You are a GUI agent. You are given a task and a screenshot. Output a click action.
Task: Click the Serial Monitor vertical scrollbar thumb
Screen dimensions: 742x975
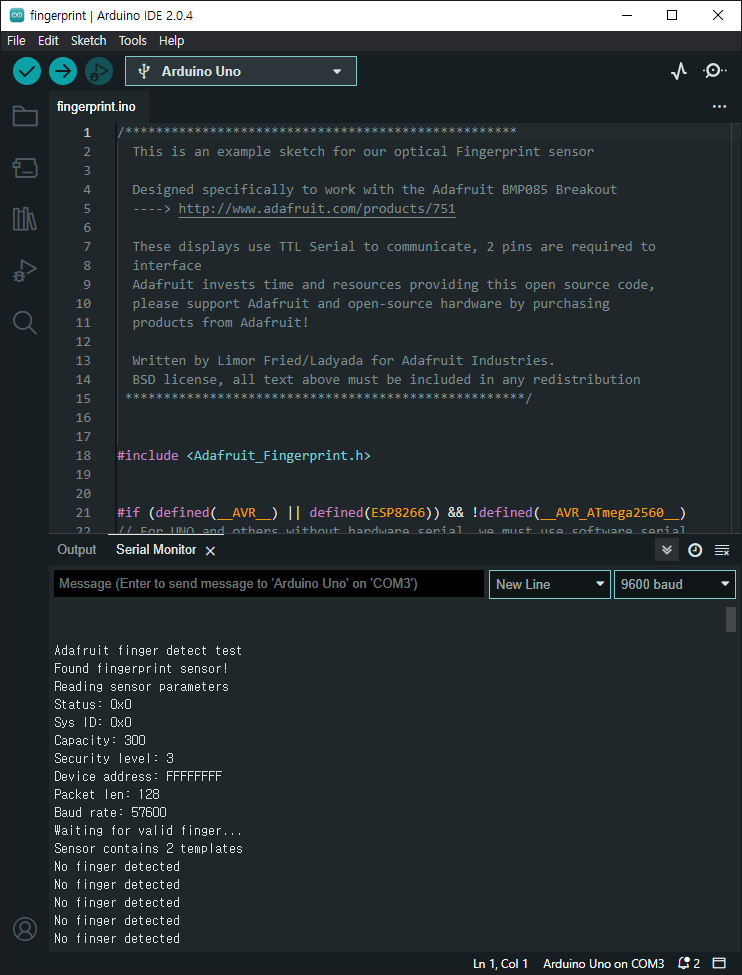coord(731,619)
